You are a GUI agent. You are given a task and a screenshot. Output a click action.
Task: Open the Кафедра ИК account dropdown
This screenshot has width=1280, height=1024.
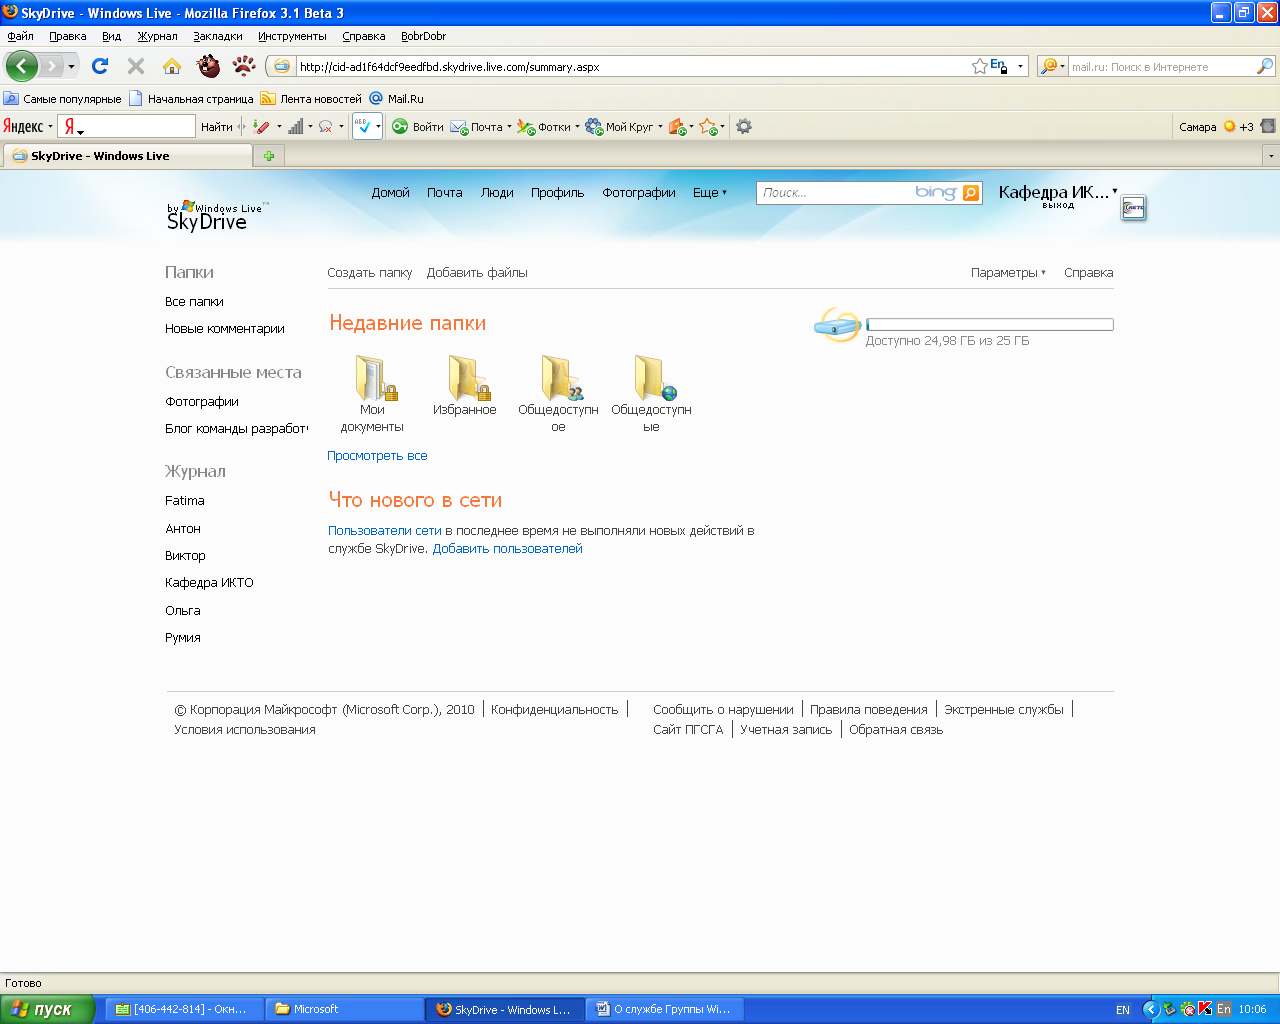pyautogui.click(x=1058, y=192)
